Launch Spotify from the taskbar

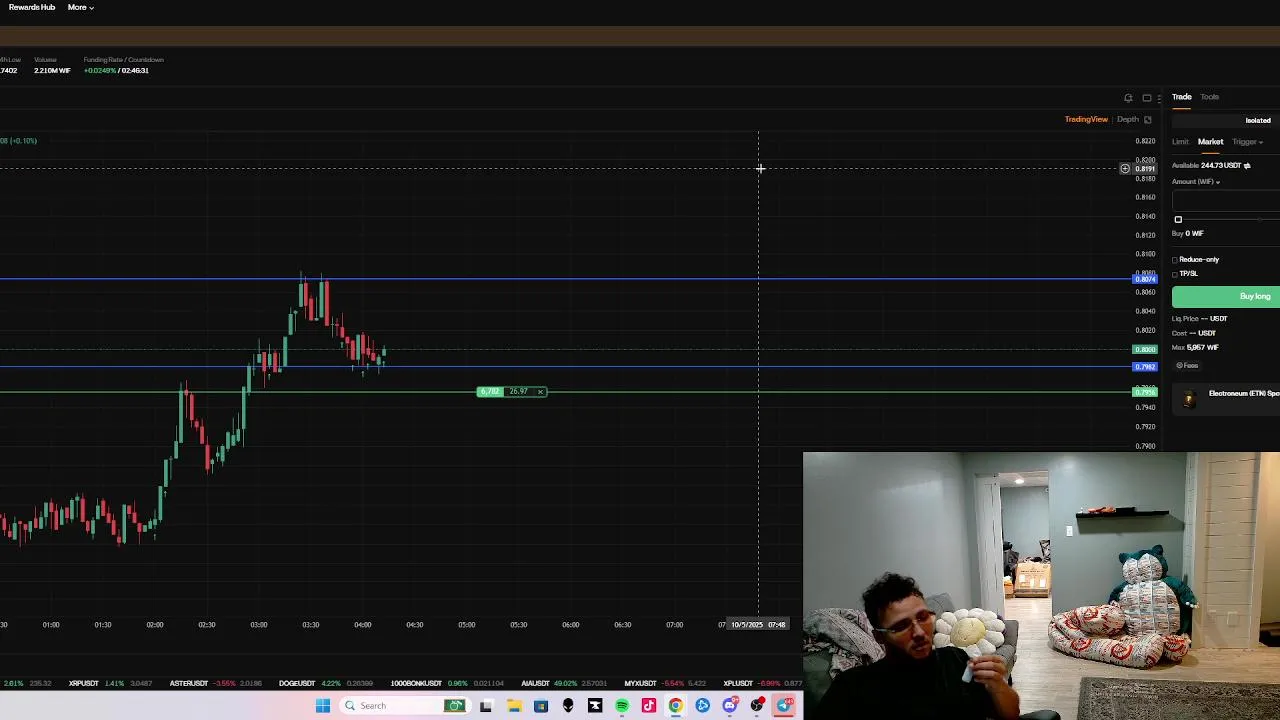click(622, 706)
